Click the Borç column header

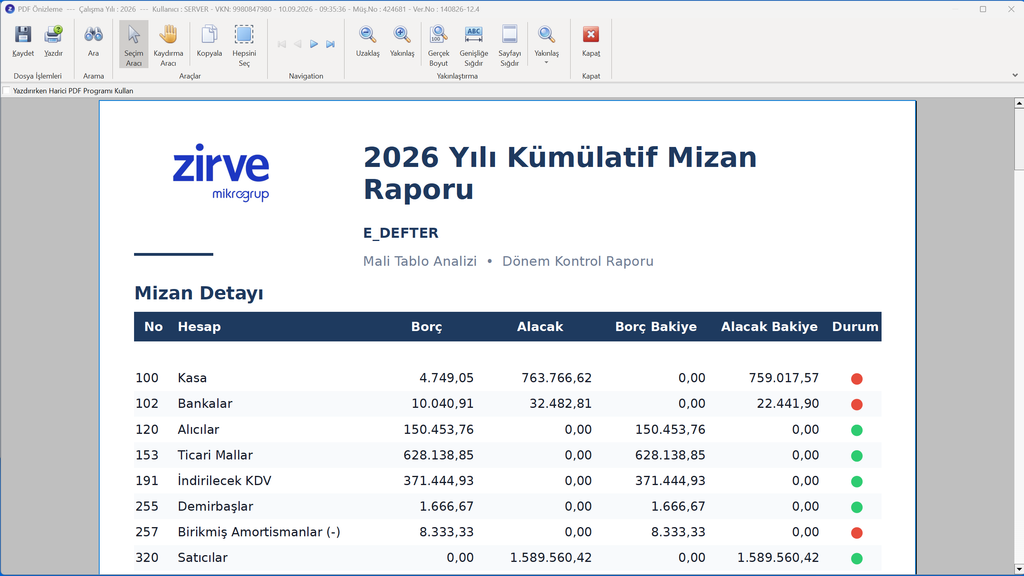point(426,327)
